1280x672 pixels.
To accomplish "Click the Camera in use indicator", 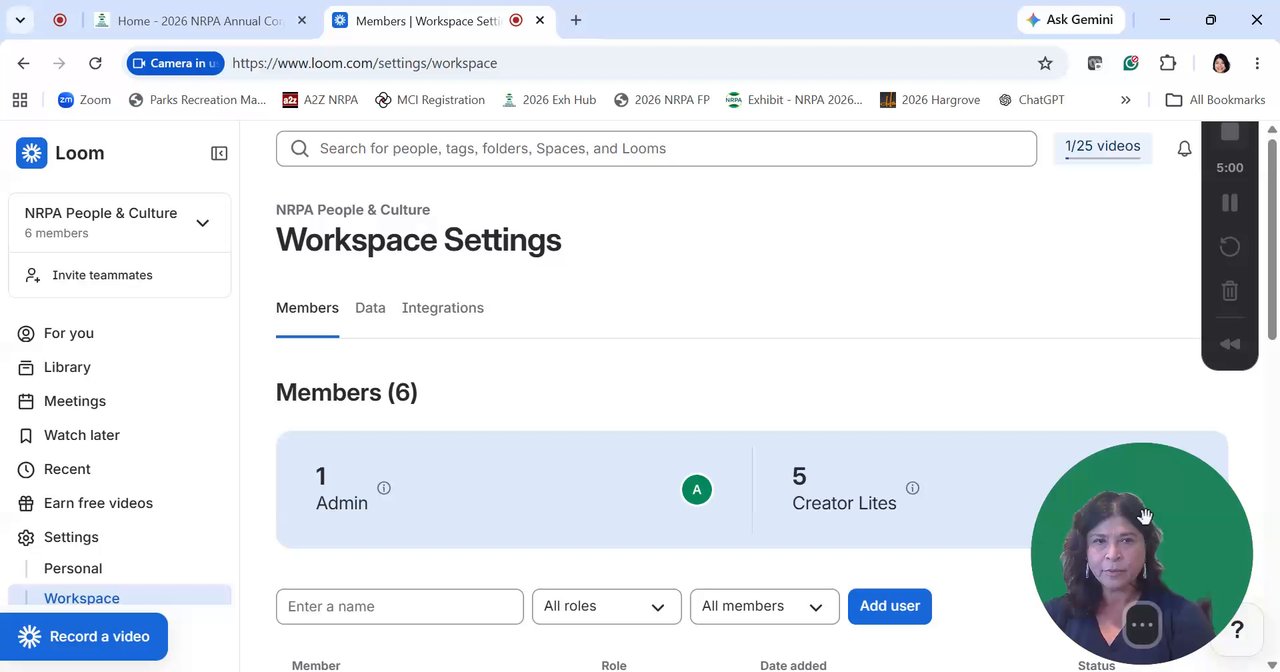I will (175, 63).
